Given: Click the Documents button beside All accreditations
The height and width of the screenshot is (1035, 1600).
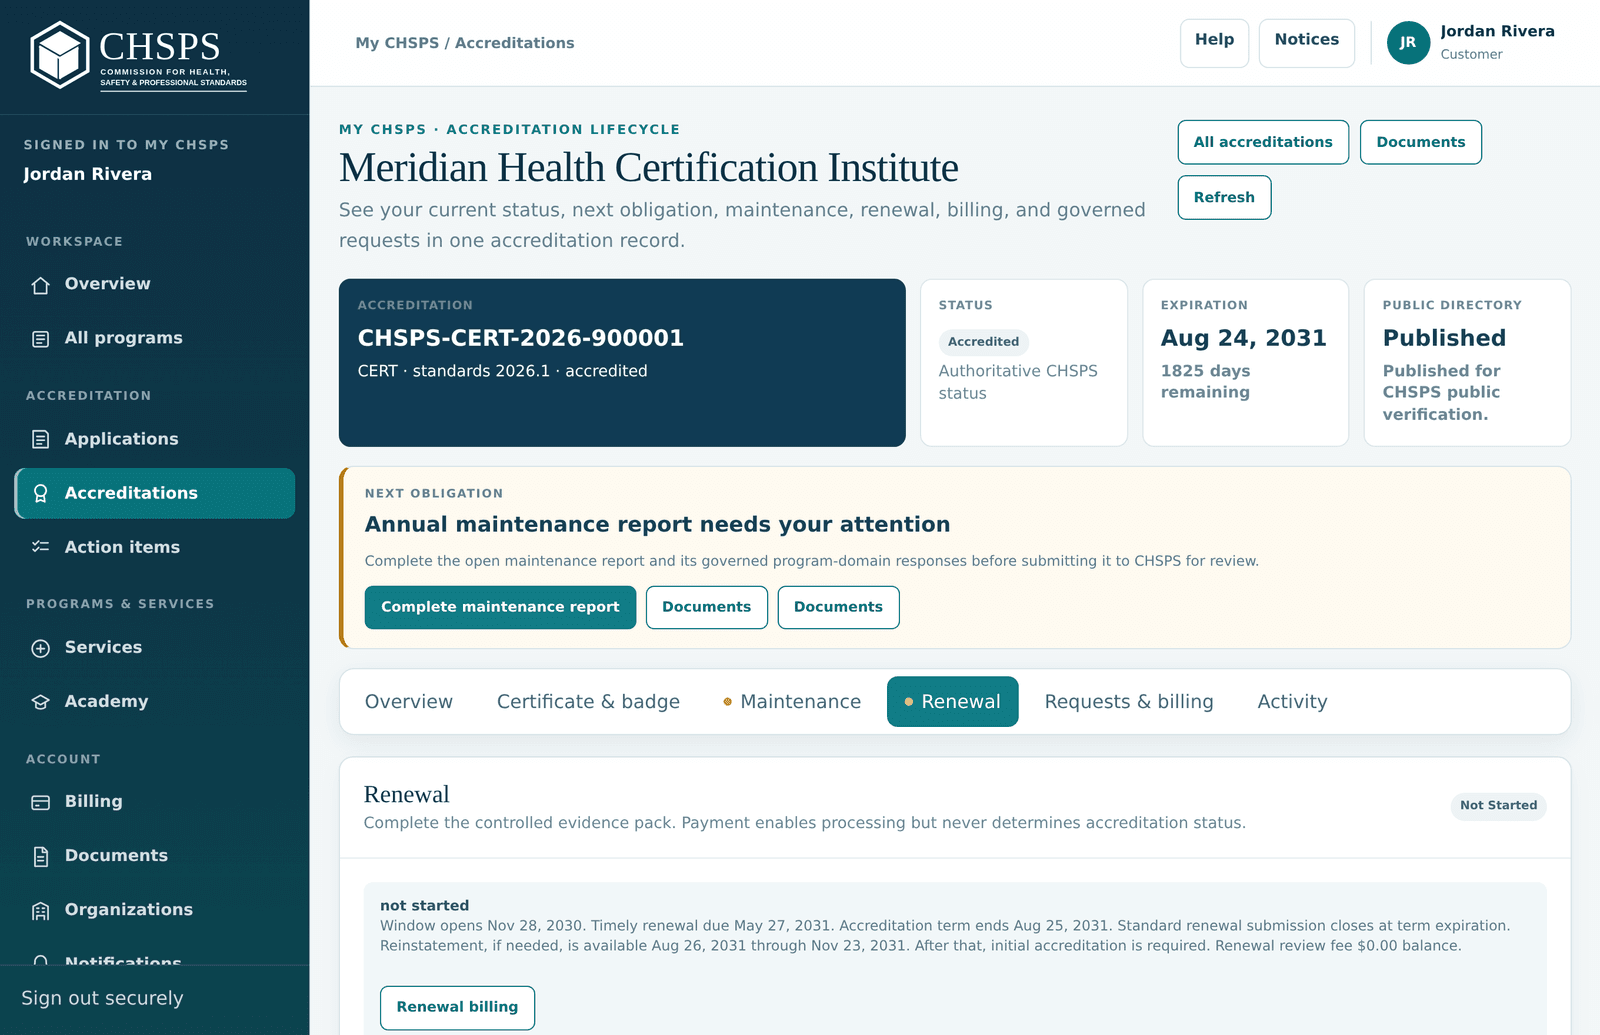Looking at the screenshot, I should click(1420, 142).
